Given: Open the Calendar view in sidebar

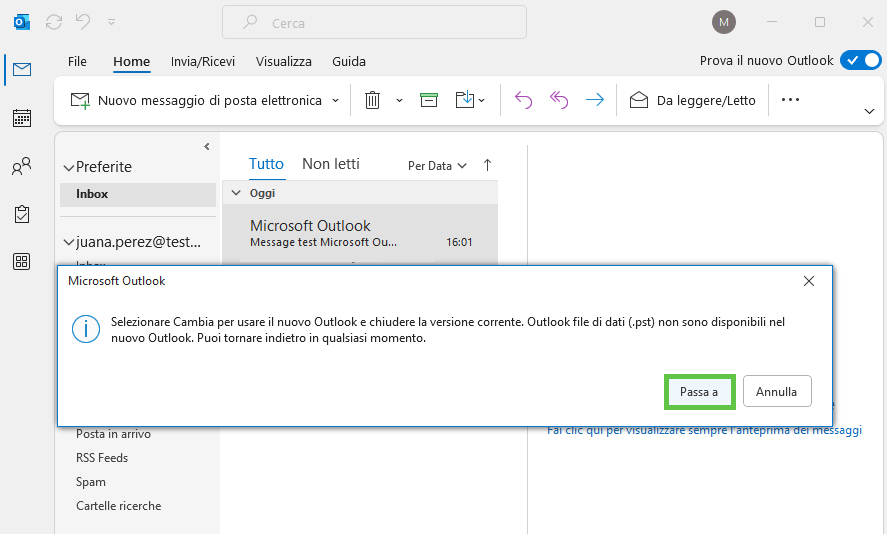Looking at the screenshot, I should click(x=22, y=118).
